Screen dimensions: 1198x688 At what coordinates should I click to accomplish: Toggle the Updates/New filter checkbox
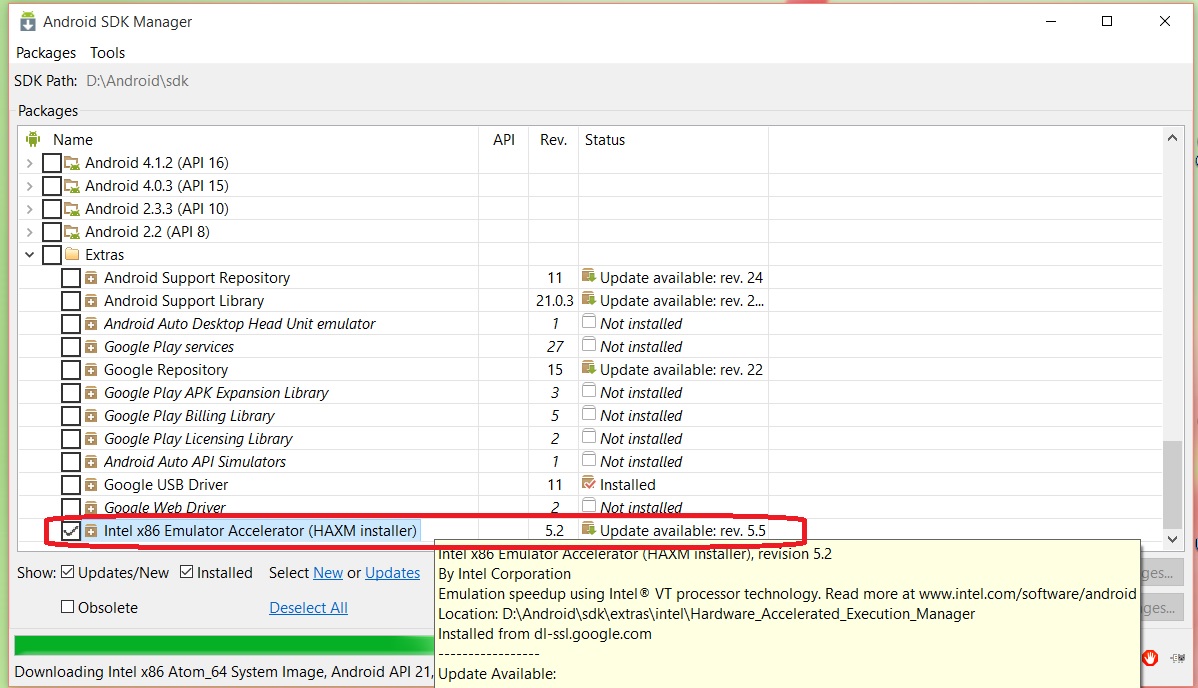[x=67, y=572]
